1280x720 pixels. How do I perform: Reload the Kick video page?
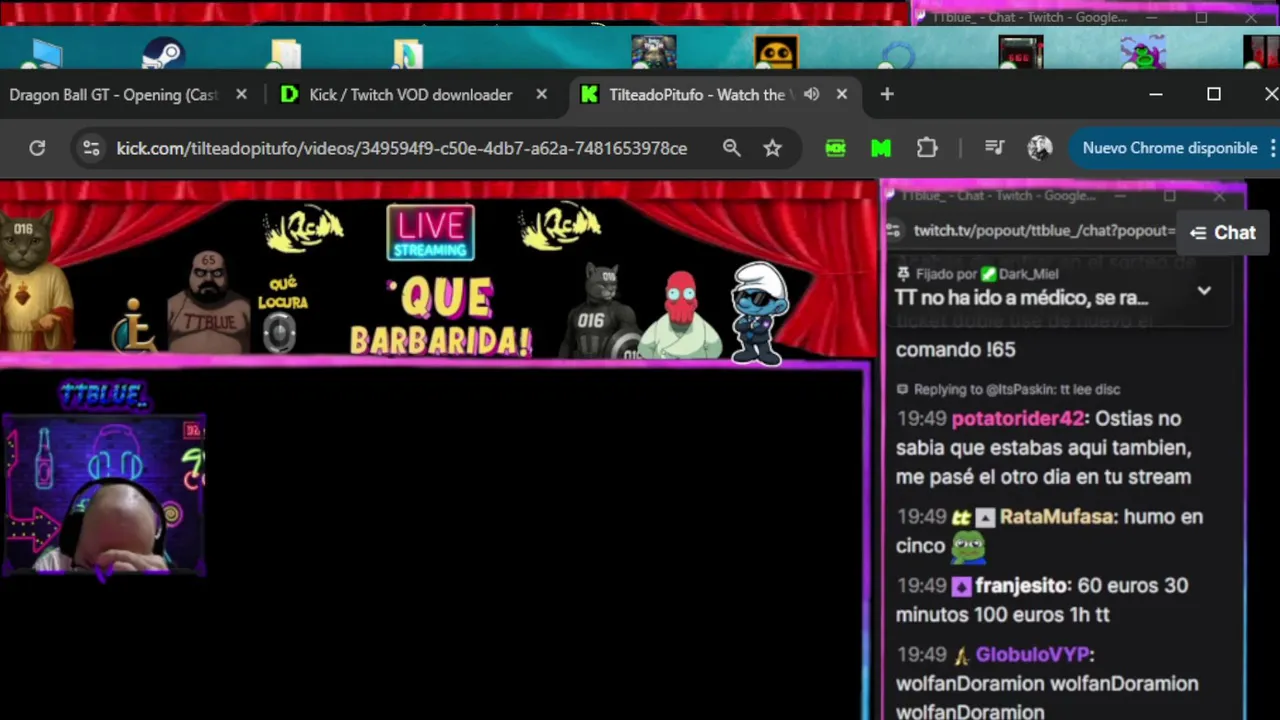pyautogui.click(x=37, y=148)
